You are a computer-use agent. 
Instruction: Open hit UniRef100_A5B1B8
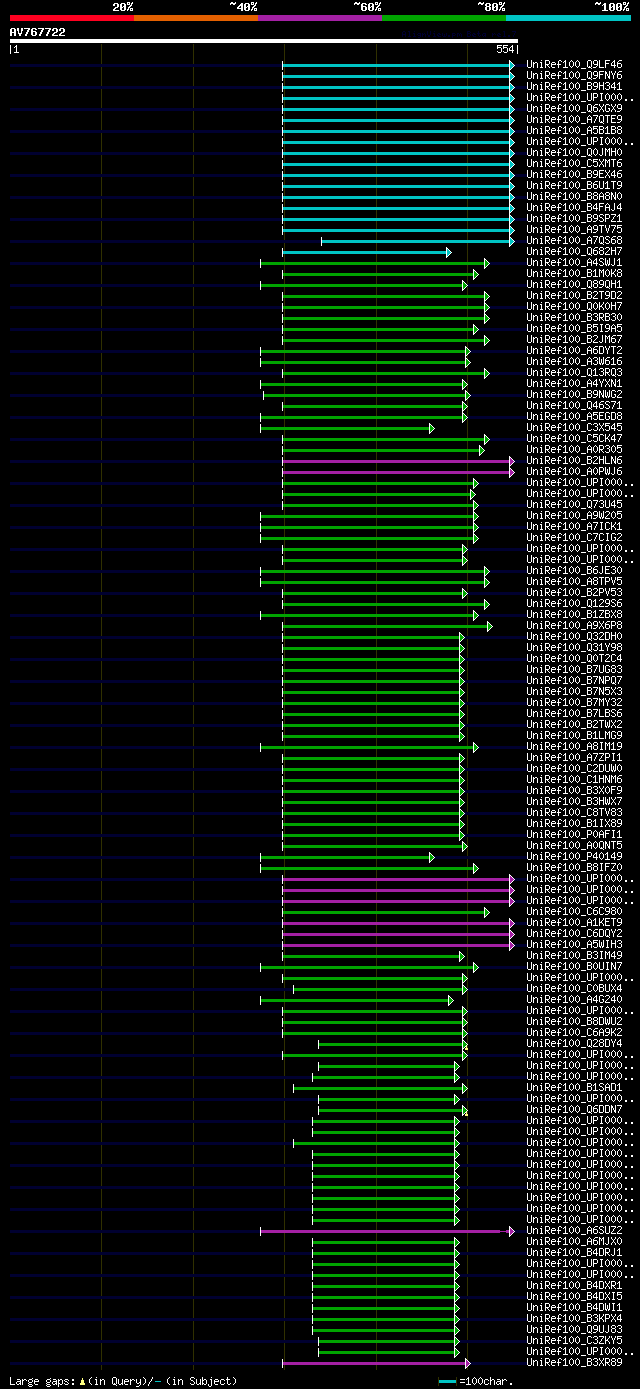click(574, 131)
